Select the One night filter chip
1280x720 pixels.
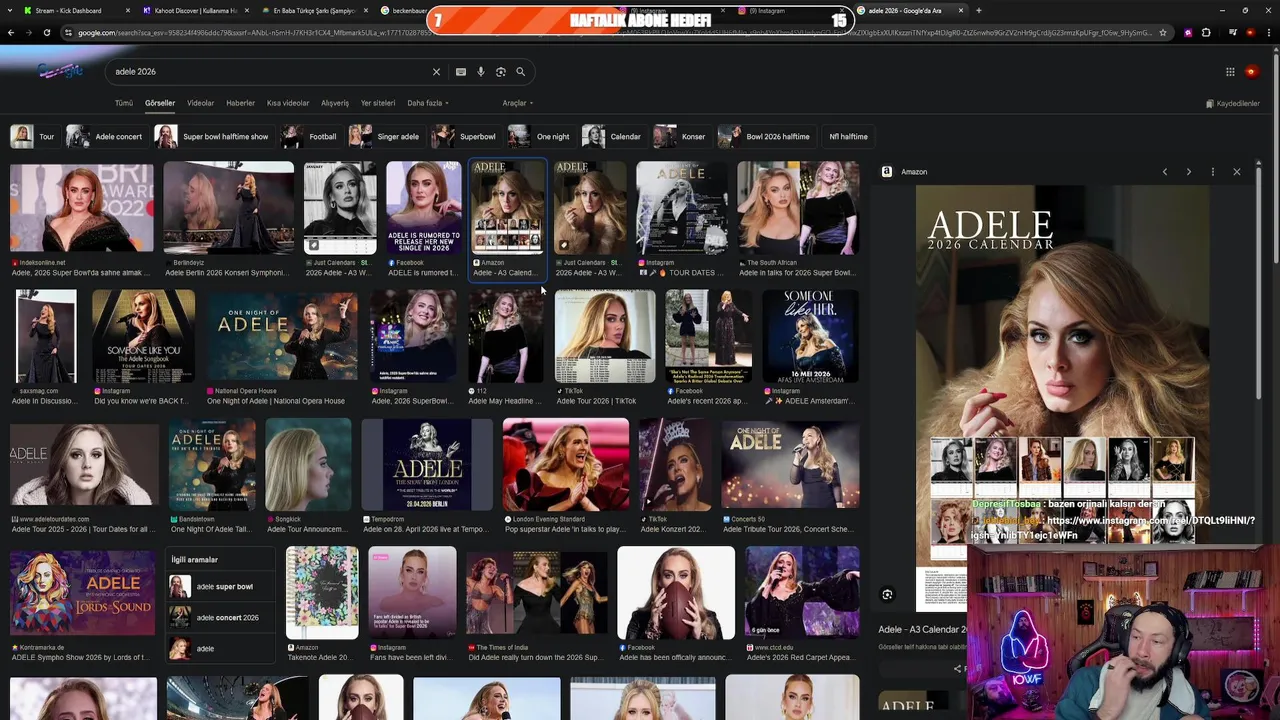540,137
